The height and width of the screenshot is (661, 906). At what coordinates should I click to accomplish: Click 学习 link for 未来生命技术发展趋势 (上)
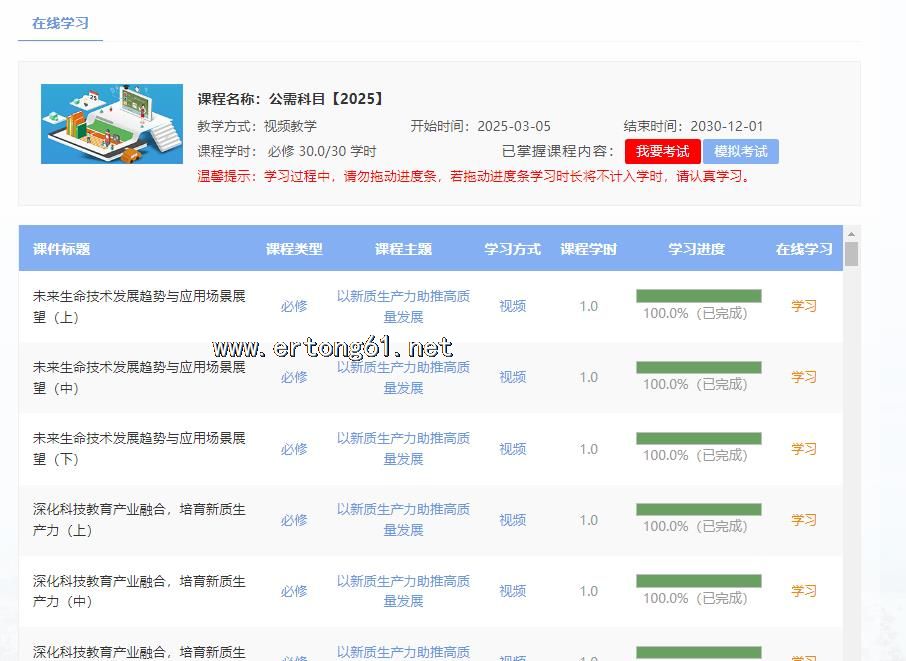coord(804,306)
